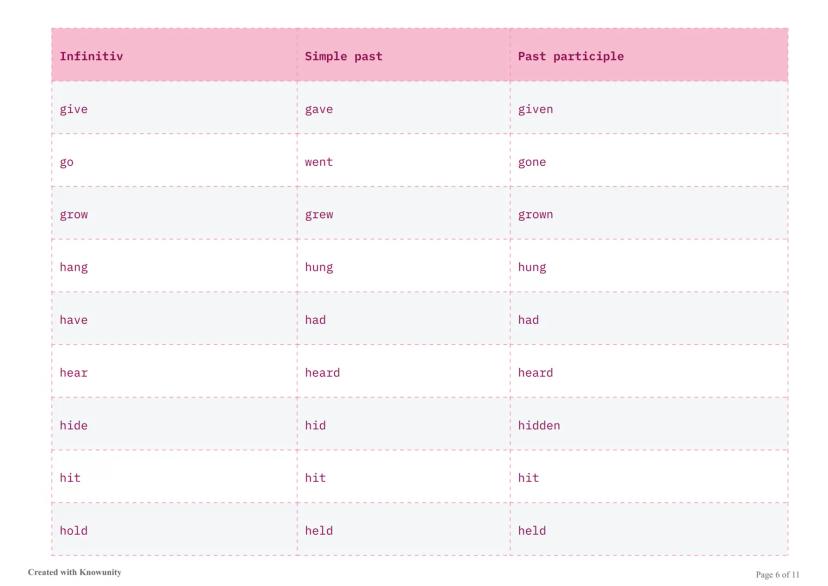Click the infinitive cell "have"

point(74,320)
